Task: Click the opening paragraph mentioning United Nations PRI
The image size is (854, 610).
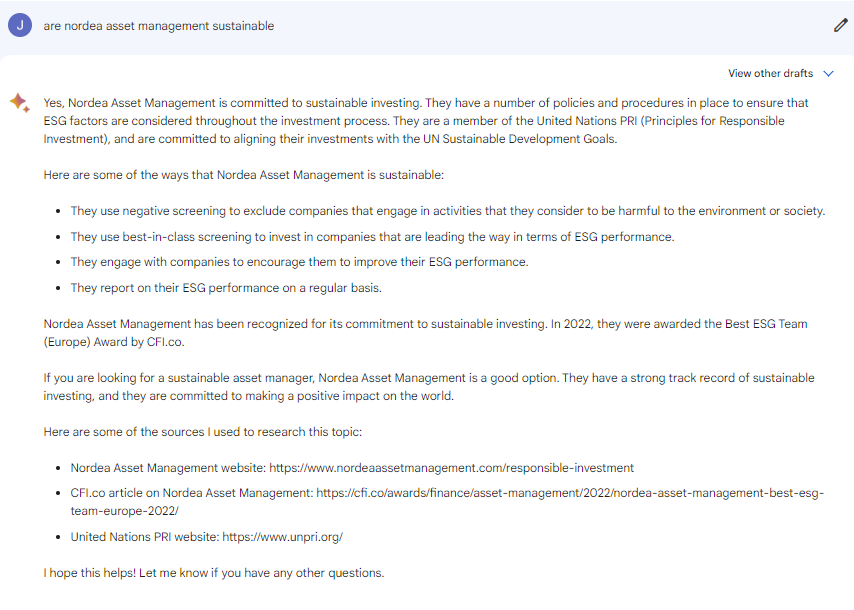Action: pos(426,121)
